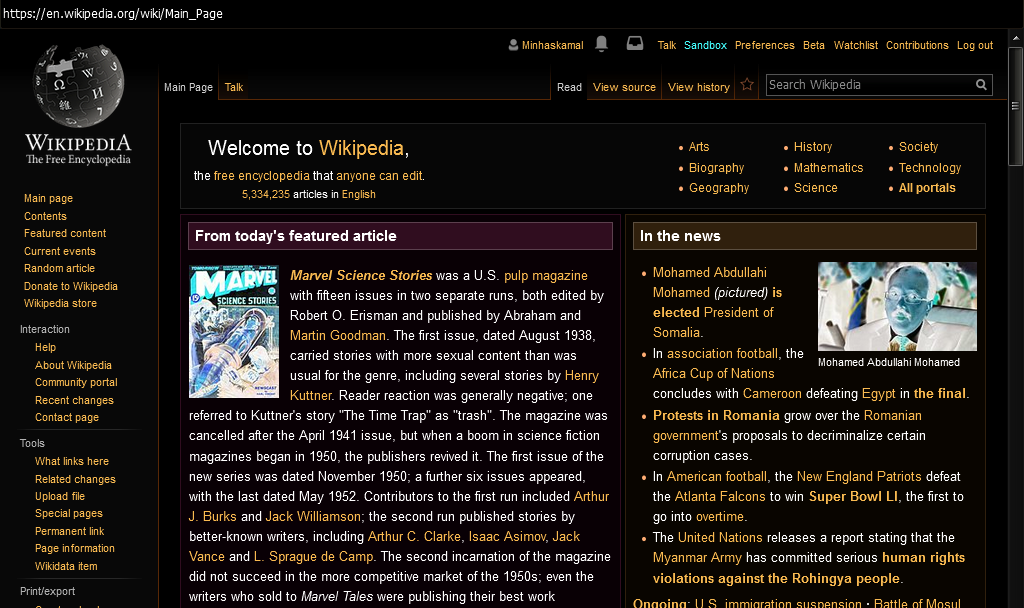
Task: Open Page information link
Action: [x=74, y=549]
